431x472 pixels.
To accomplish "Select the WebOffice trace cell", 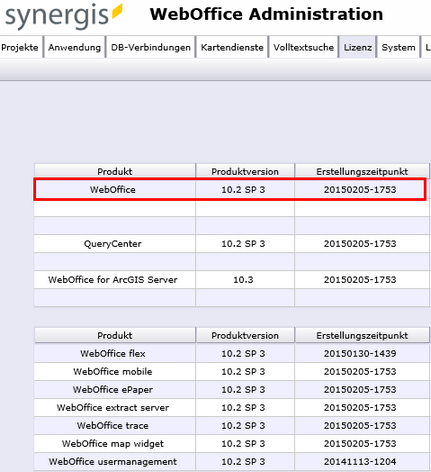I will (115, 425).
